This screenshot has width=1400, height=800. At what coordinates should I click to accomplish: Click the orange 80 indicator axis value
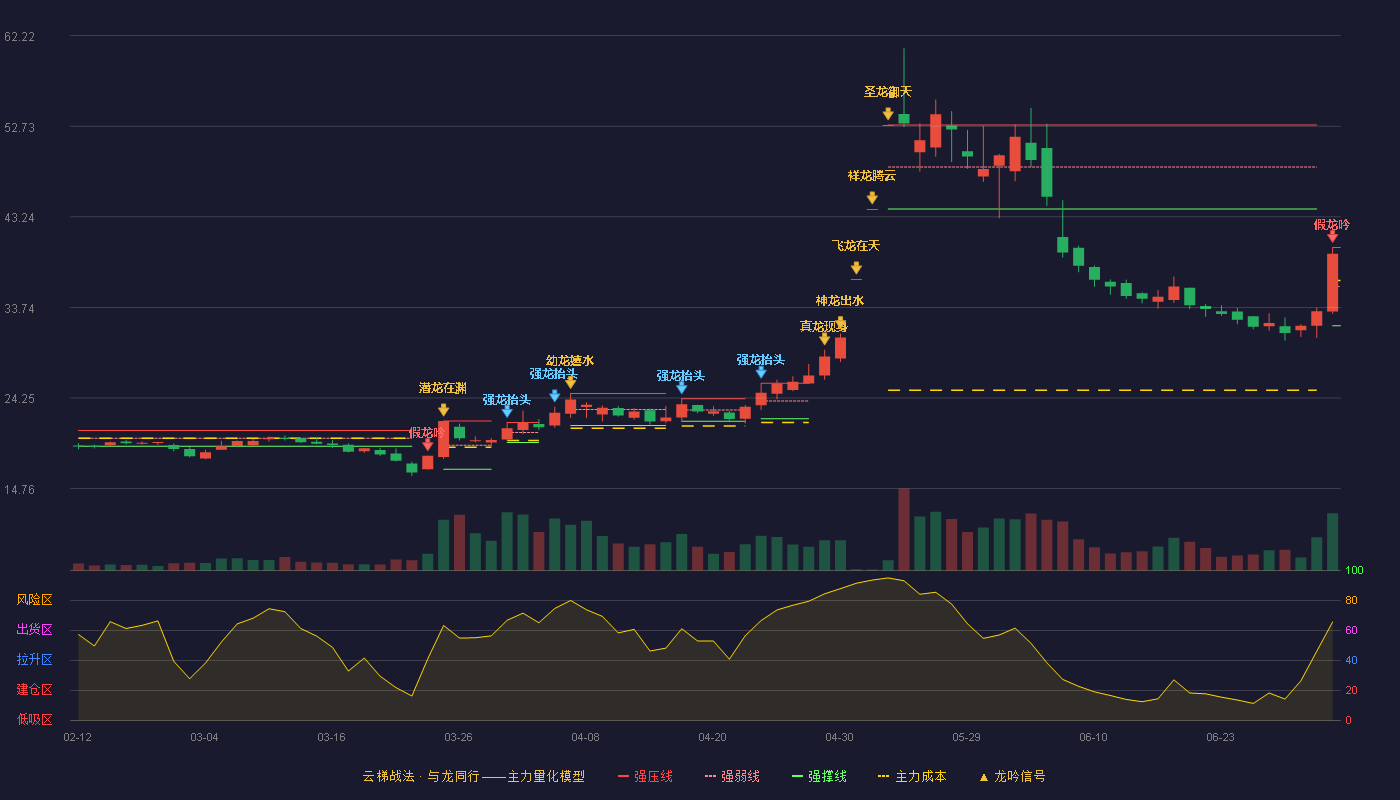(1351, 600)
